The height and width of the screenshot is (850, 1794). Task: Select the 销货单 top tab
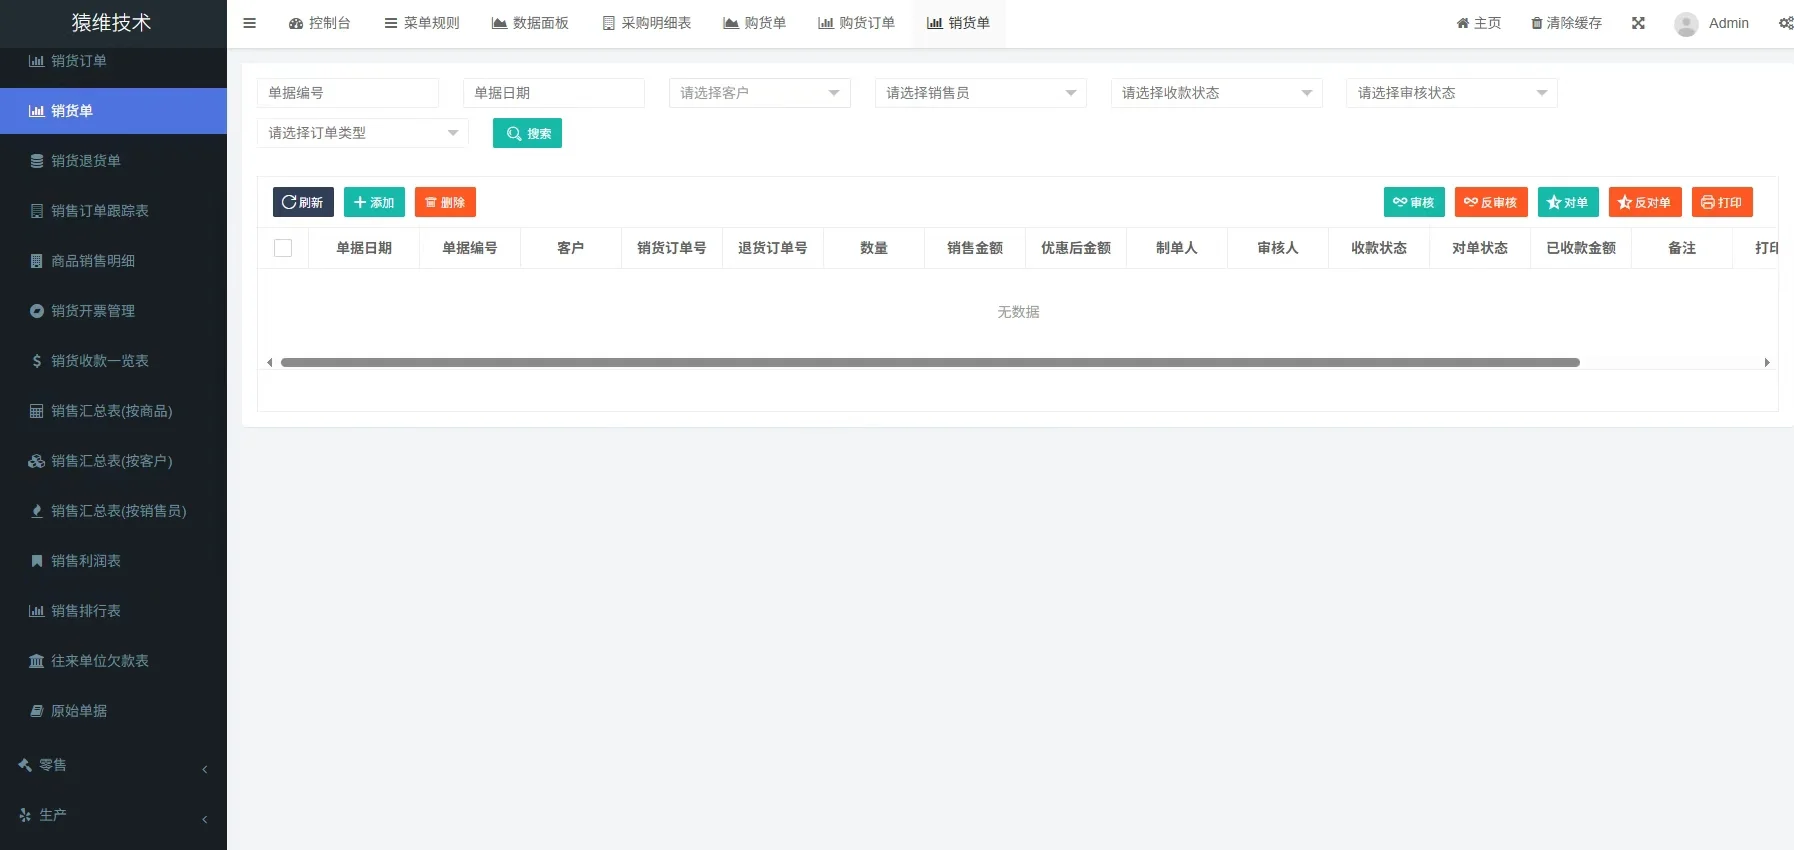(x=959, y=23)
